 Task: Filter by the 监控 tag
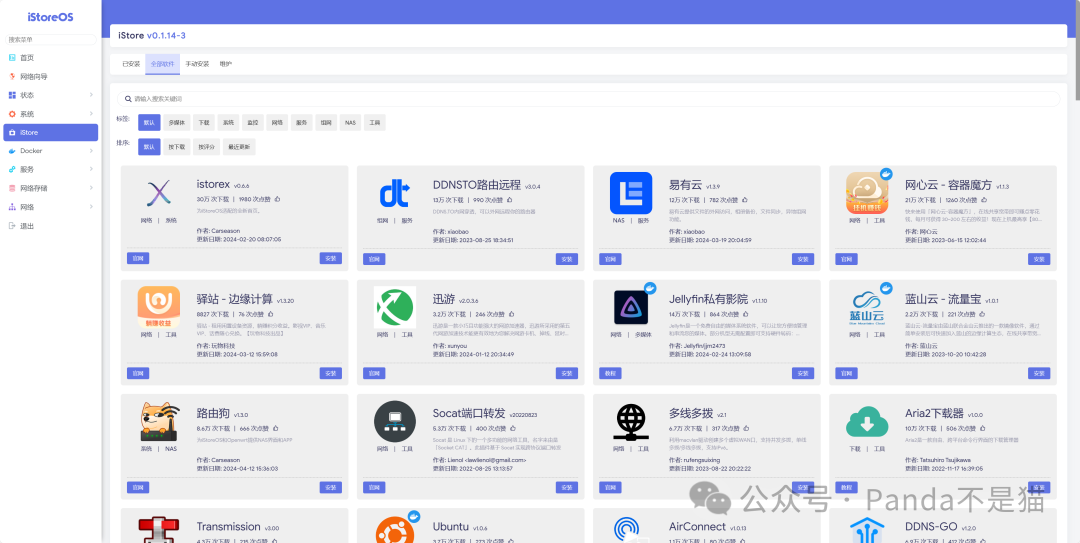coord(253,123)
